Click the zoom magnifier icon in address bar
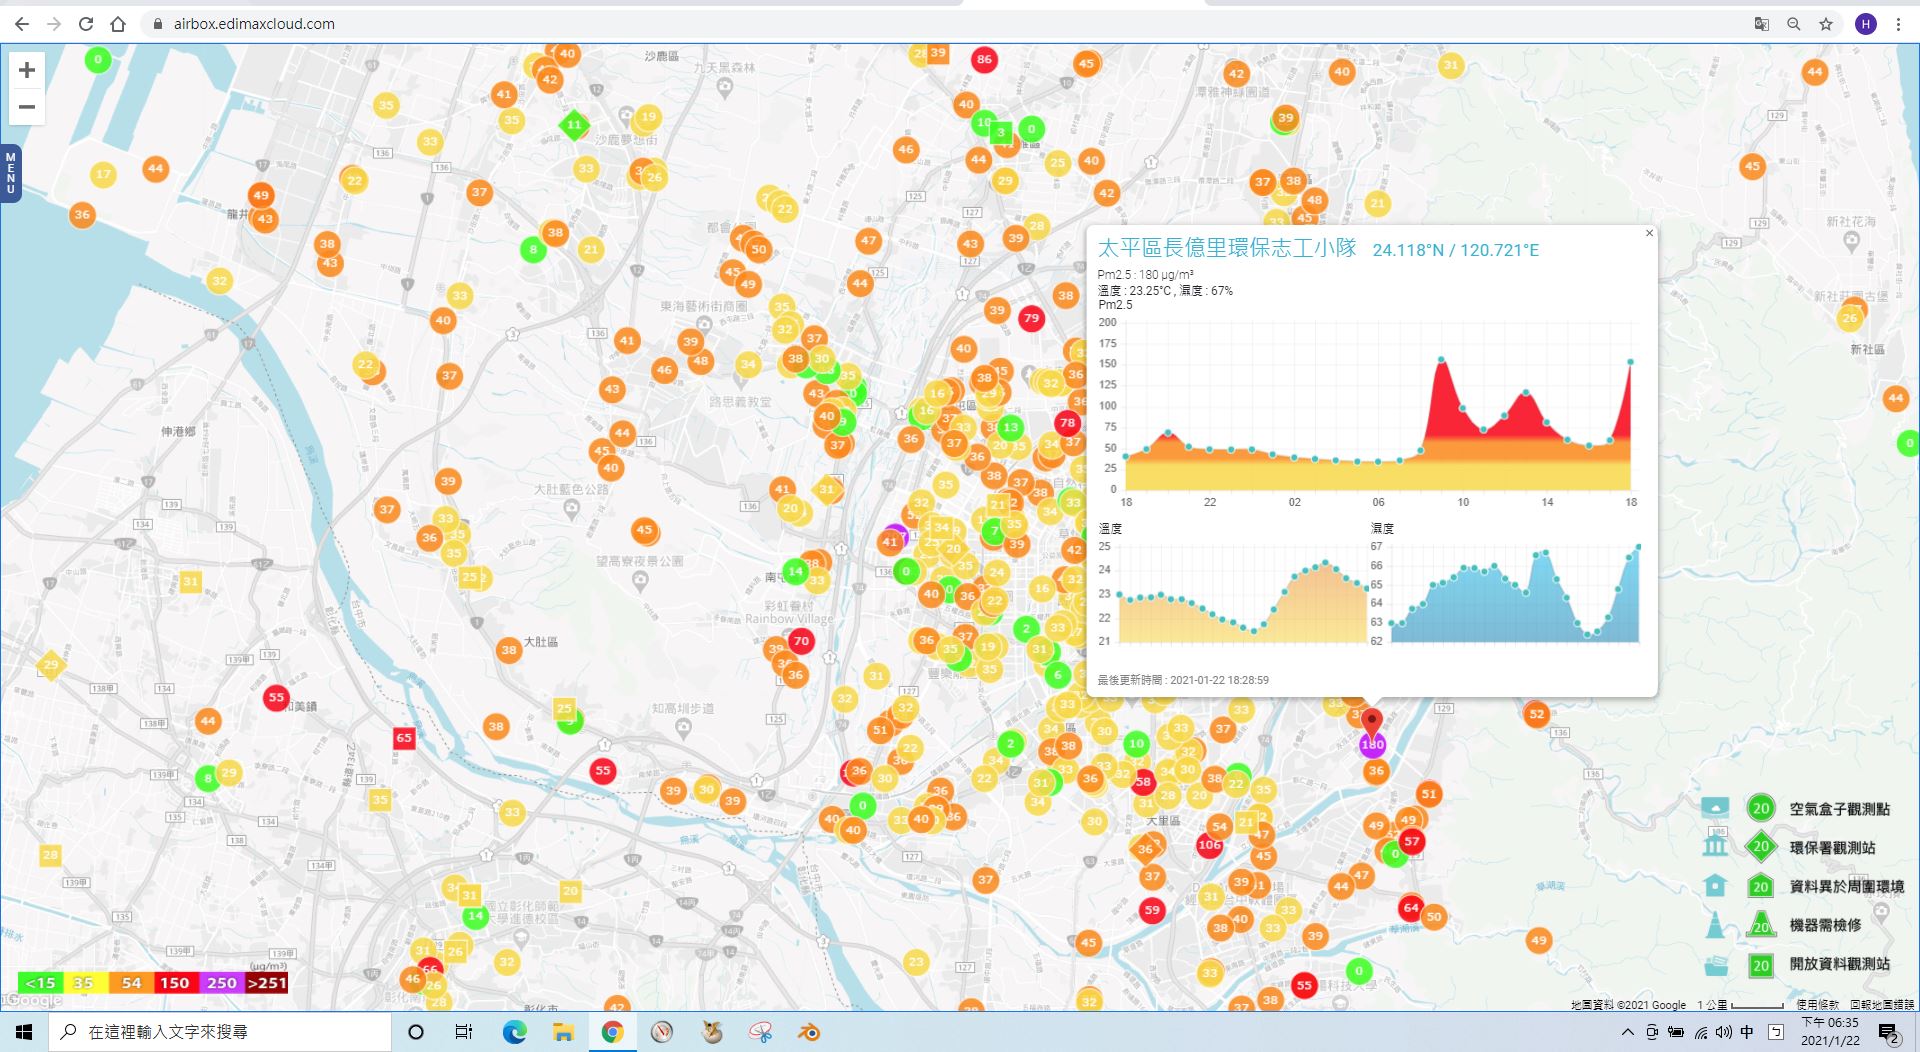The image size is (1920, 1052). [x=1794, y=24]
